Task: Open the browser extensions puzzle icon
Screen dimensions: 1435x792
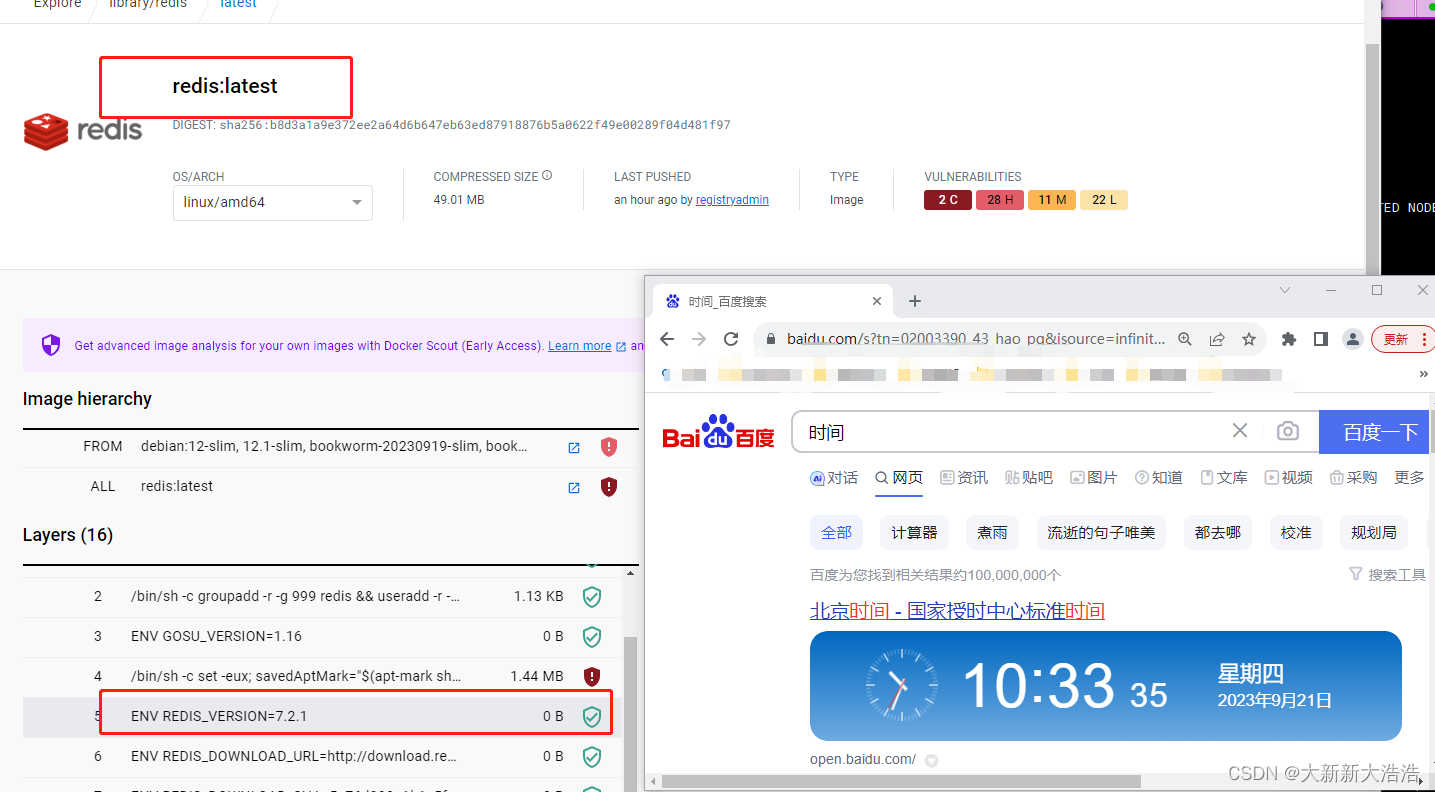Action: (x=1289, y=339)
